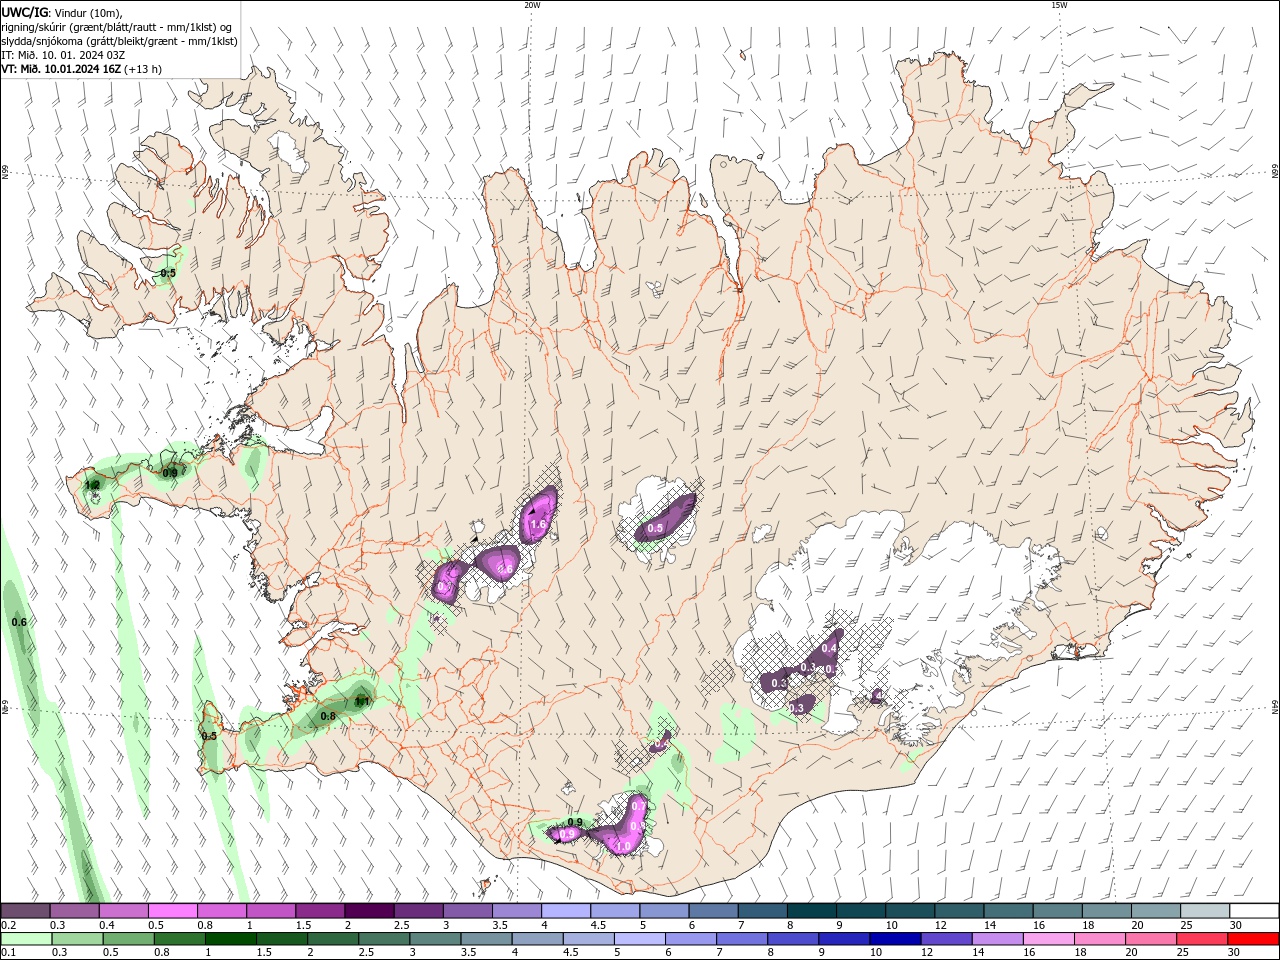Click the "0.8" rain value beside 1.1

click(328, 716)
